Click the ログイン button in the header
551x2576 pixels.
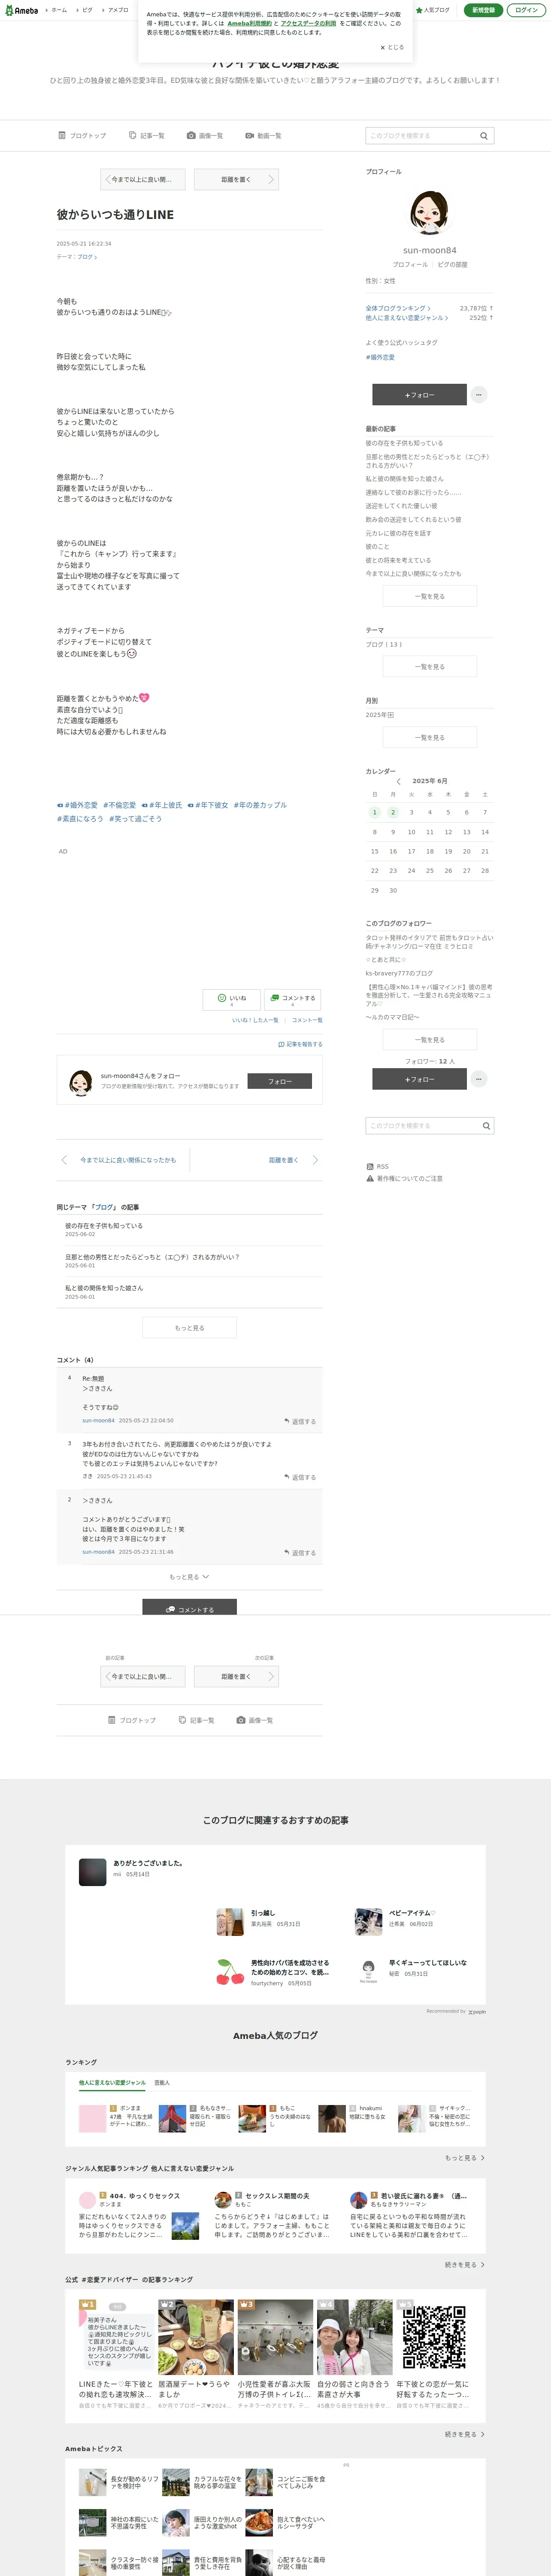[x=526, y=10]
